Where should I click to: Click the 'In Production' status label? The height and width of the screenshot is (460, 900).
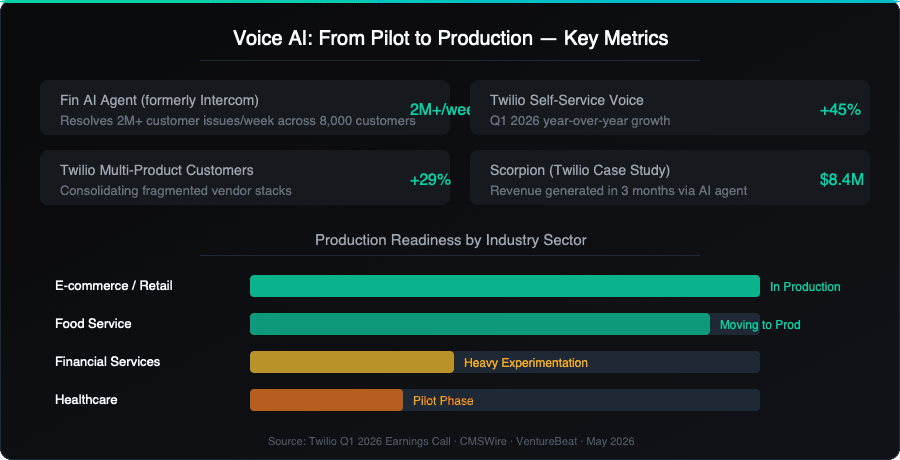click(805, 287)
